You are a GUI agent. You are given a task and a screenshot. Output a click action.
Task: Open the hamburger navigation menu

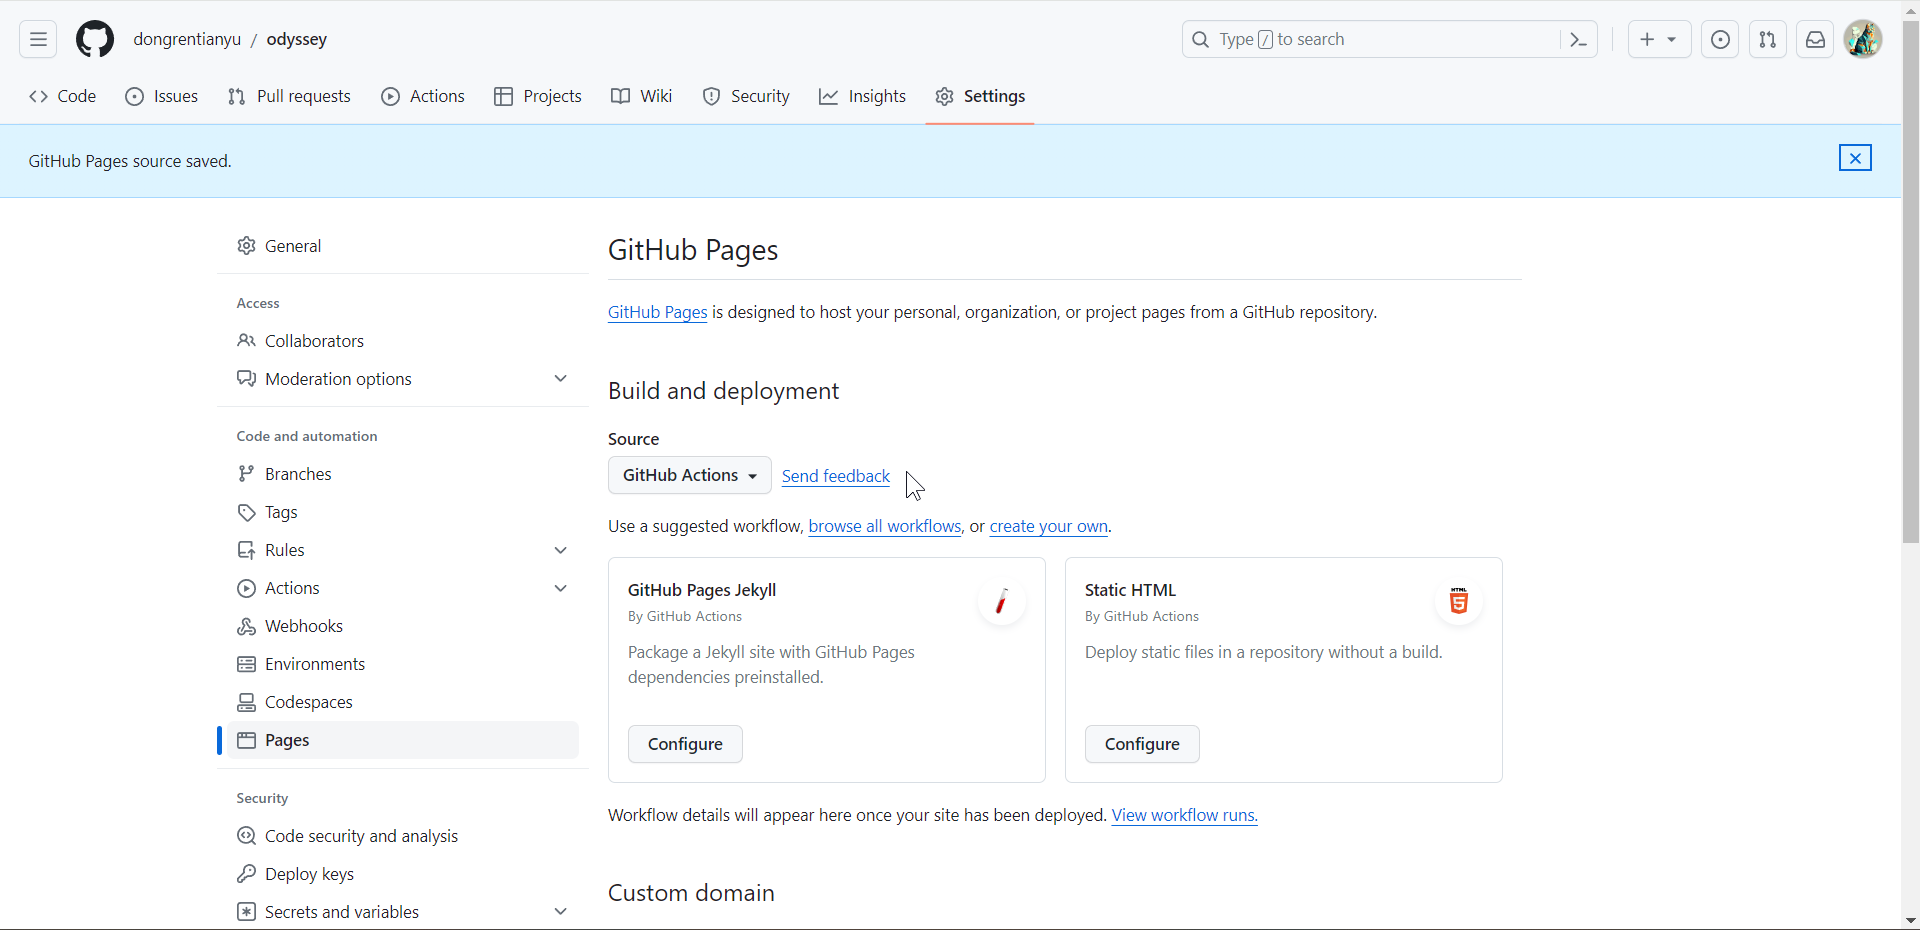pos(38,39)
